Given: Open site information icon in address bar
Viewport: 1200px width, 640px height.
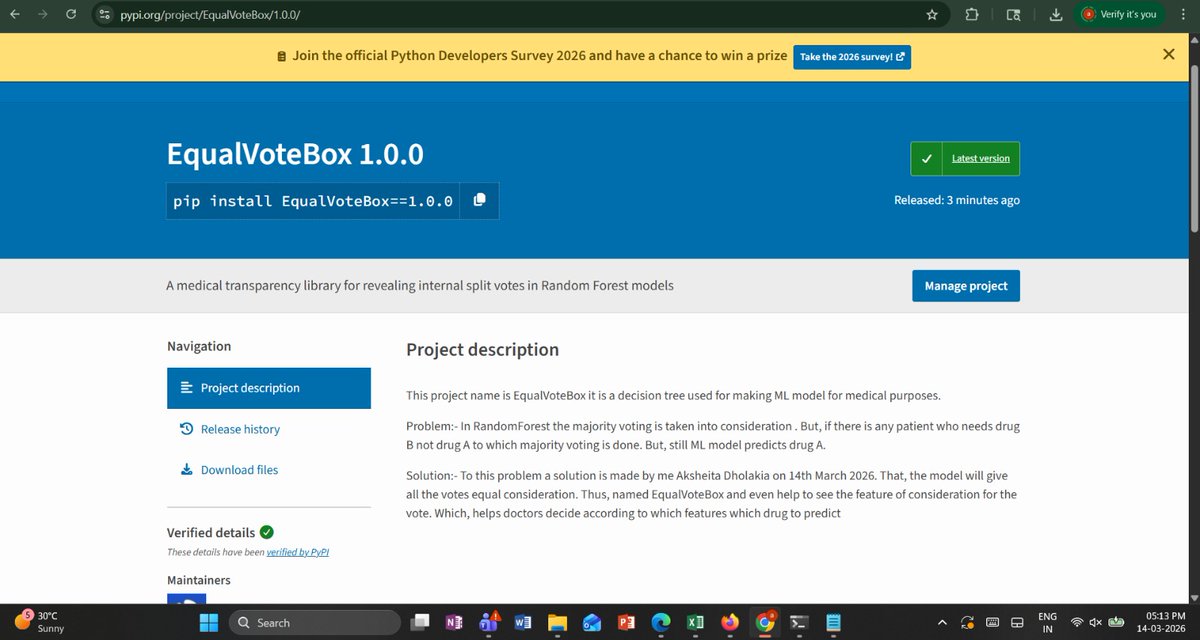Looking at the screenshot, I should 103,15.
